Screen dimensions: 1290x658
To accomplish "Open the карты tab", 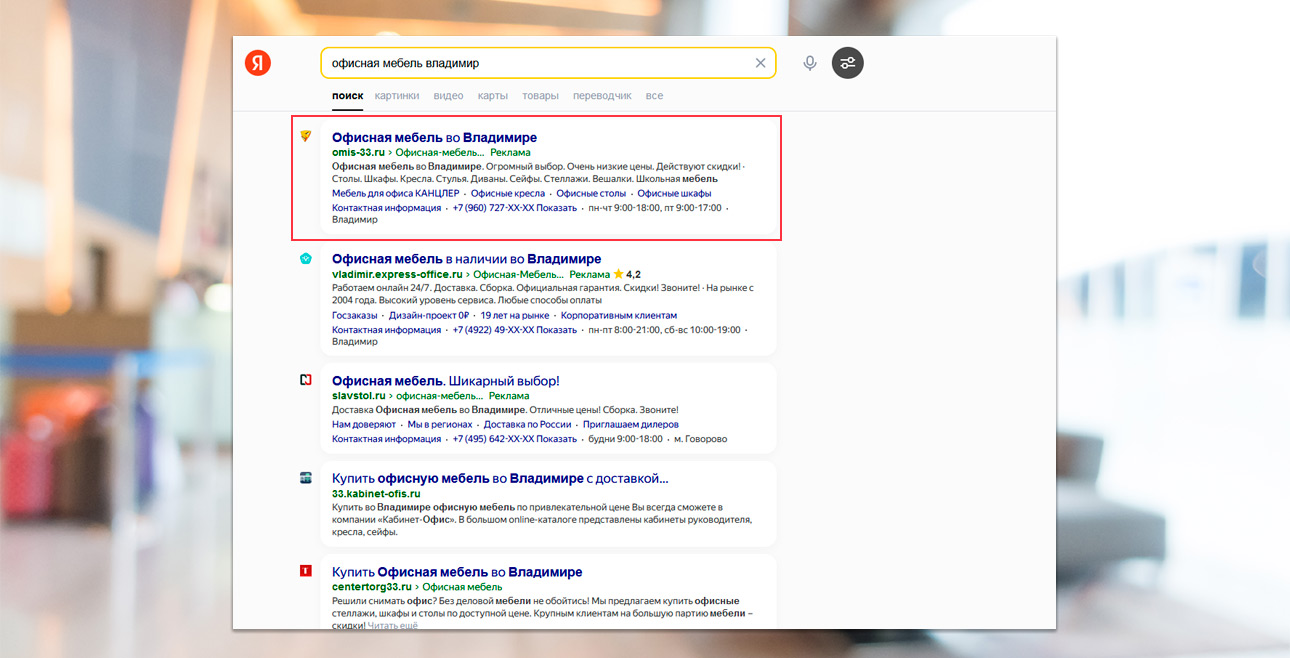I will [492, 96].
